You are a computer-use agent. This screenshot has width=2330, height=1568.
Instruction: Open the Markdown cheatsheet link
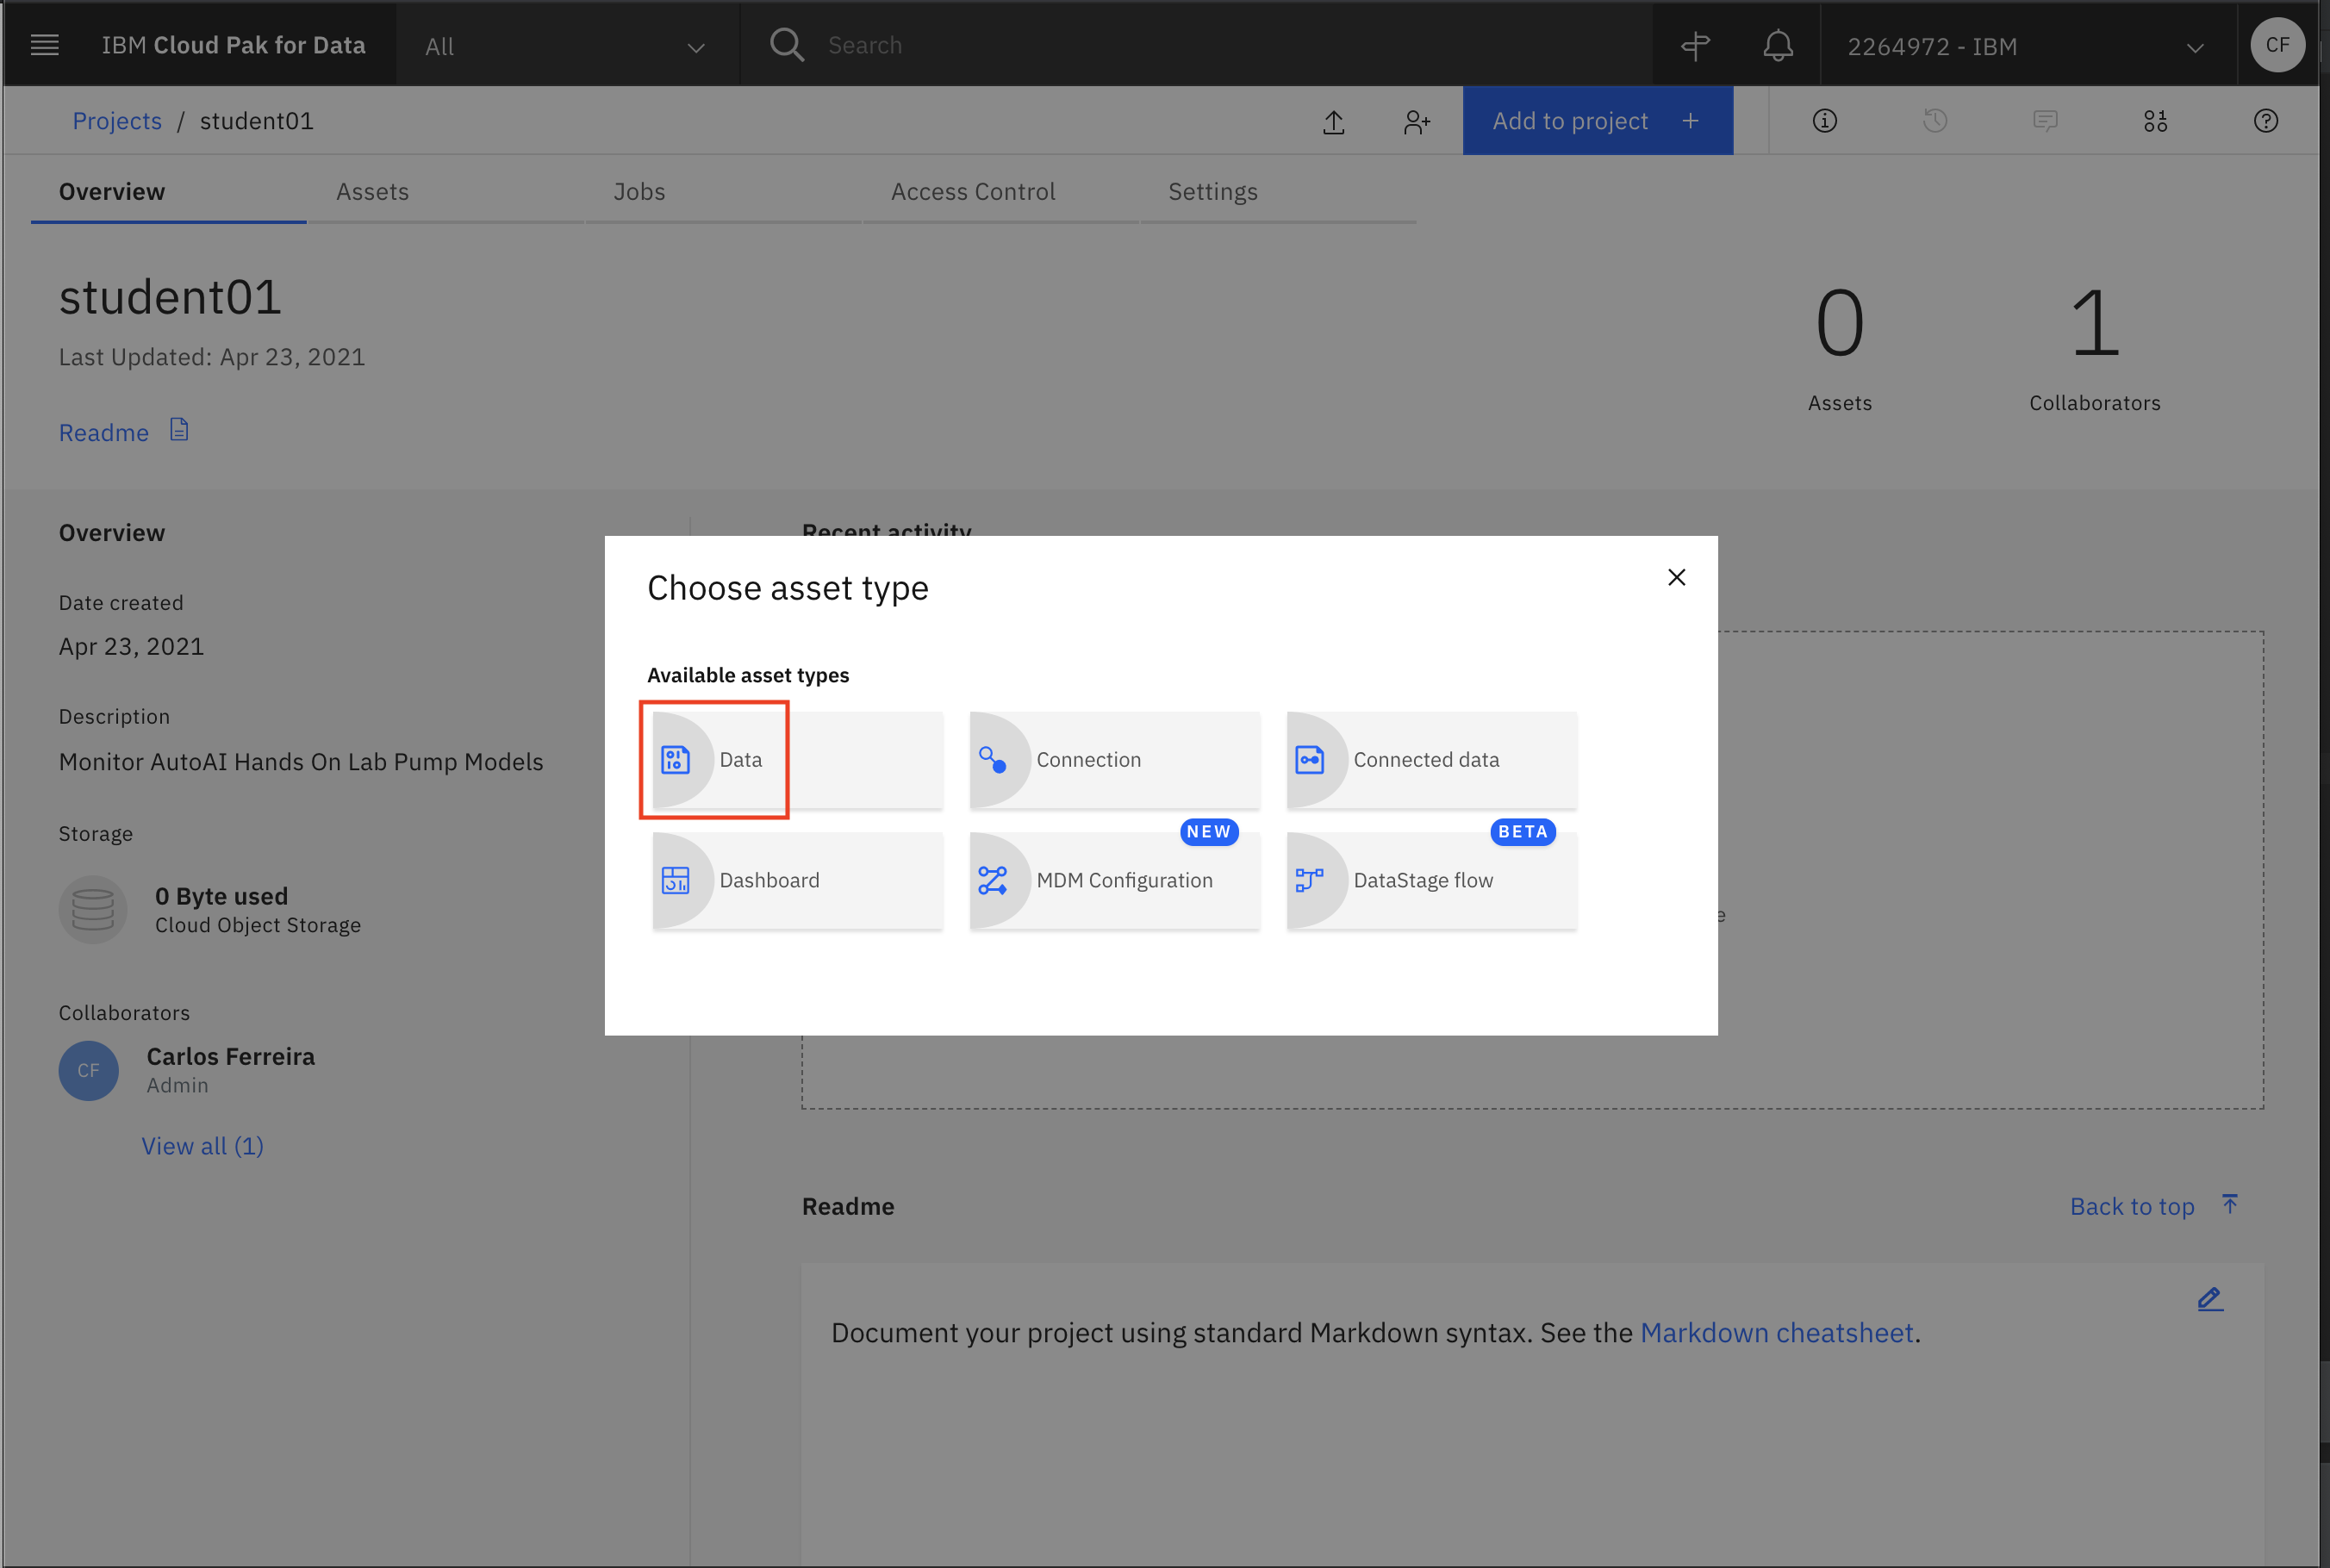click(1777, 1333)
